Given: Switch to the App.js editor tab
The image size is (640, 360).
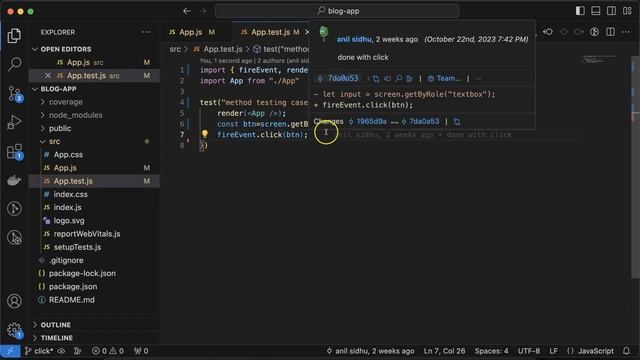Looking at the screenshot, I should click(196, 32).
